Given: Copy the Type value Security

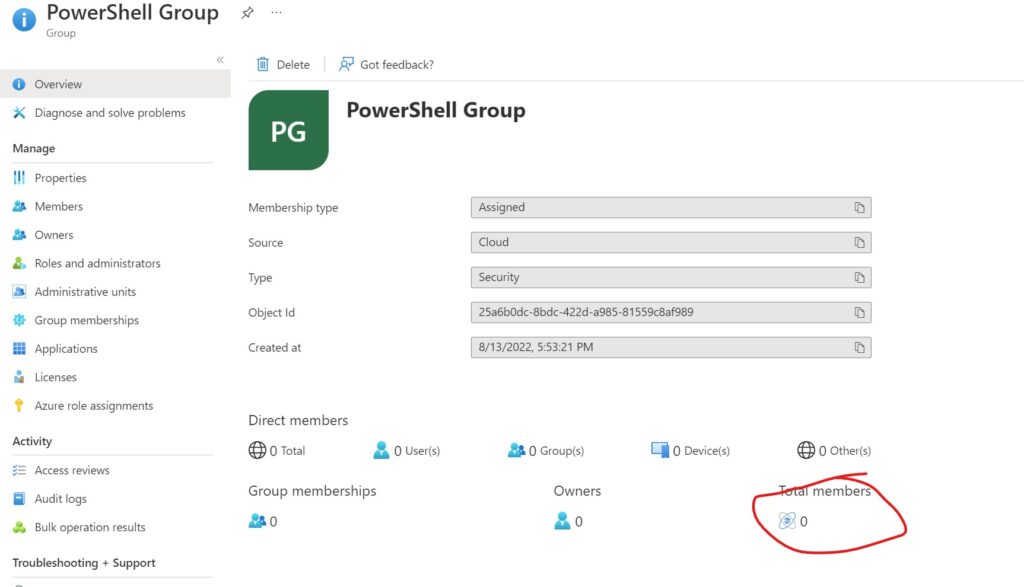Looking at the screenshot, I should 859,278.
